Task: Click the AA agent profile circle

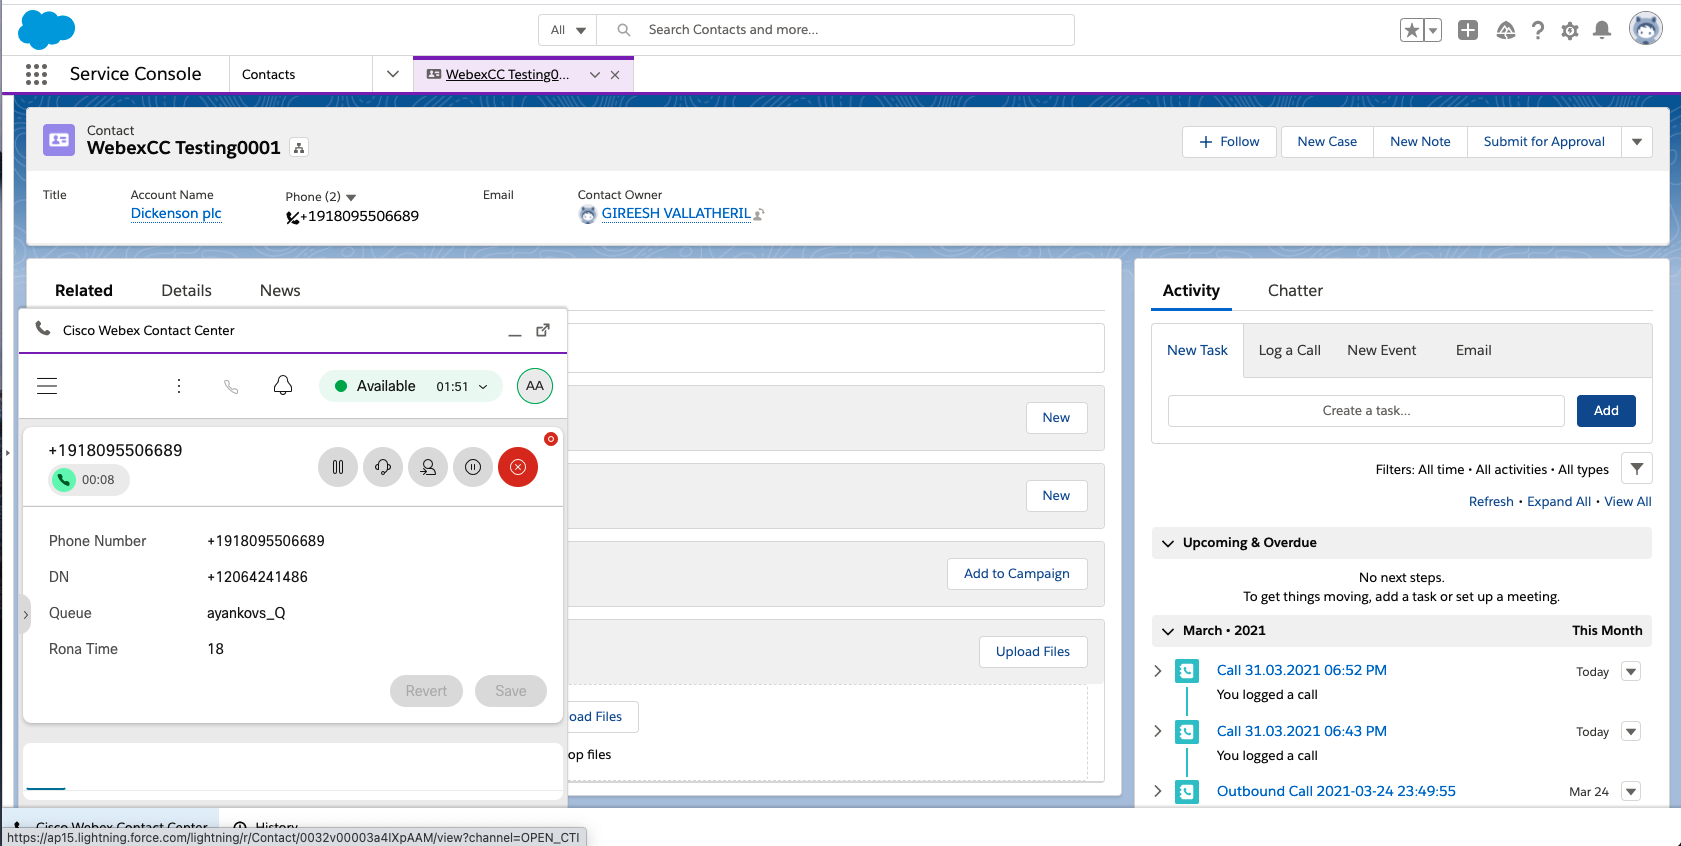Action: click(535, 386)
